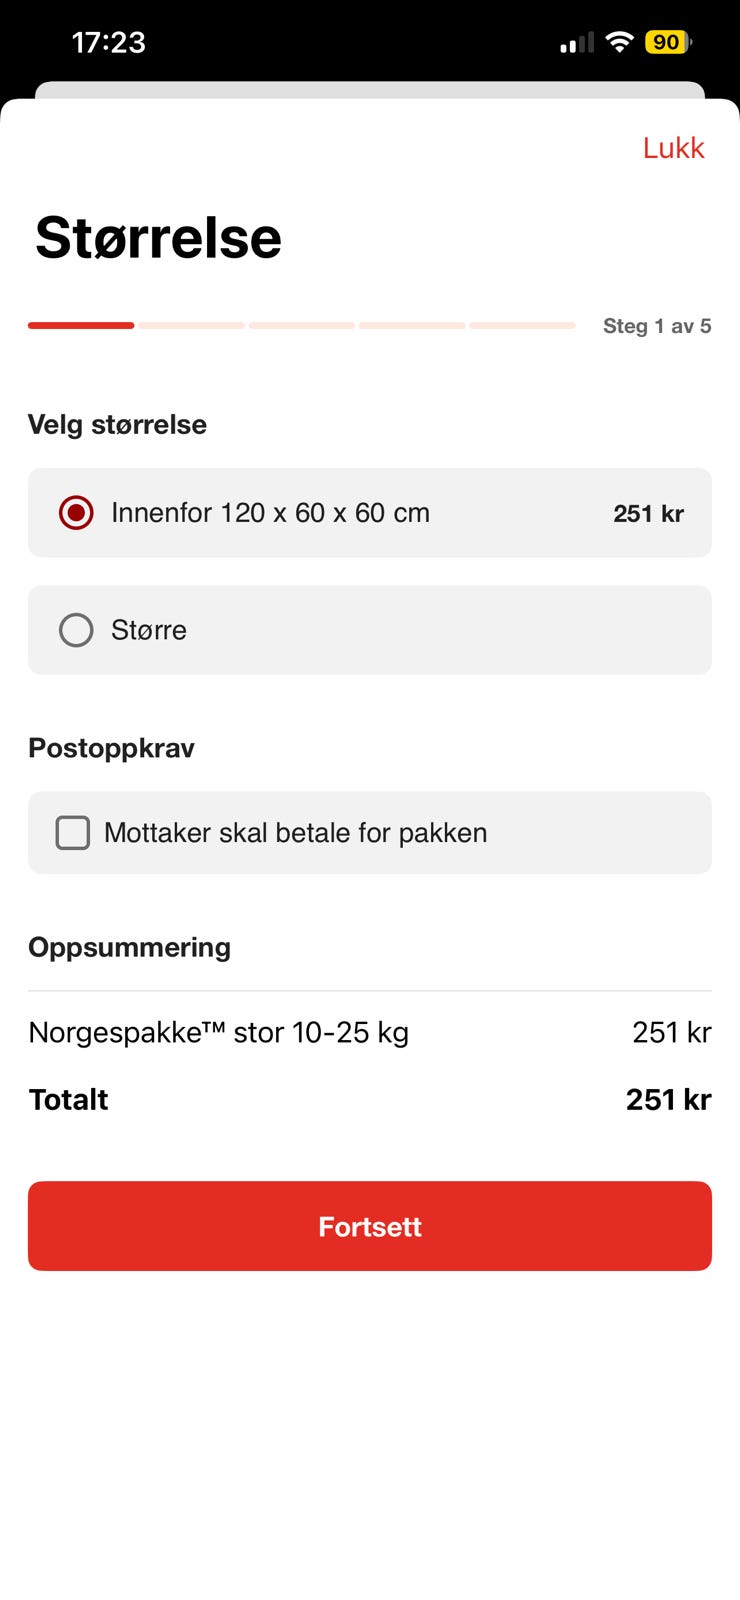Tap the Størrelse page heading
The height and width of the screenshot is (1600, 740).
[158, 238]
